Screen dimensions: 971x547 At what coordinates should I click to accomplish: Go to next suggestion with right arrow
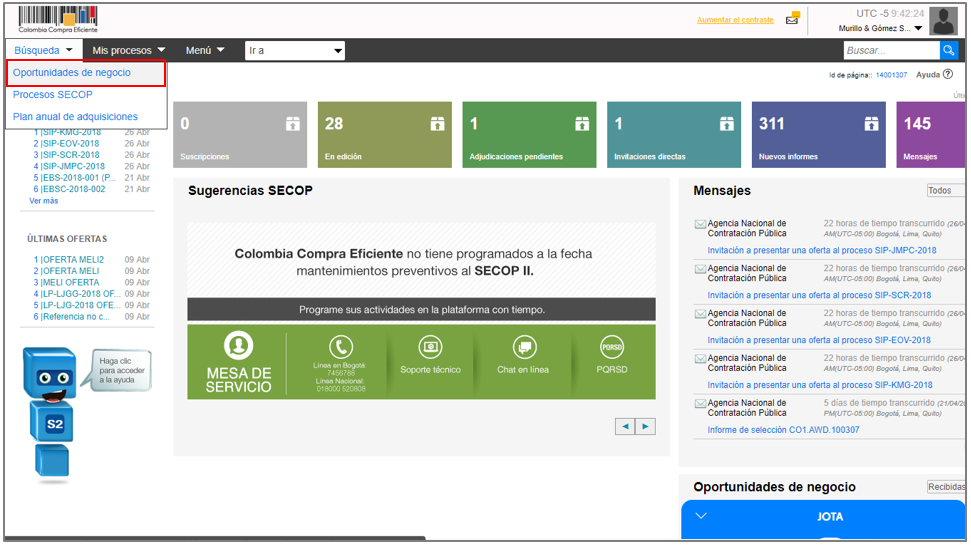pyautogui.click(x=645, y=426)
